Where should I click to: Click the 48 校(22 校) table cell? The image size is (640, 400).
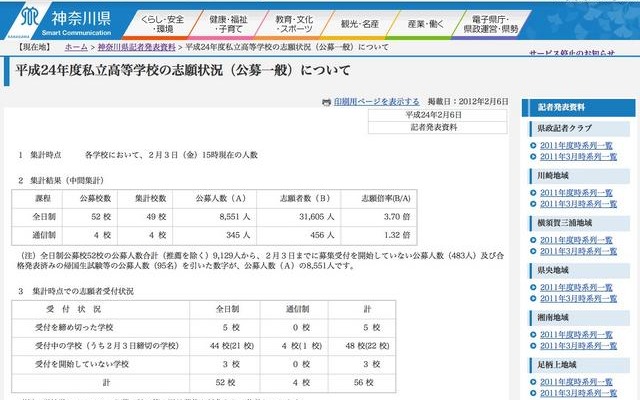pyautogui.click(x=362, y=346)
